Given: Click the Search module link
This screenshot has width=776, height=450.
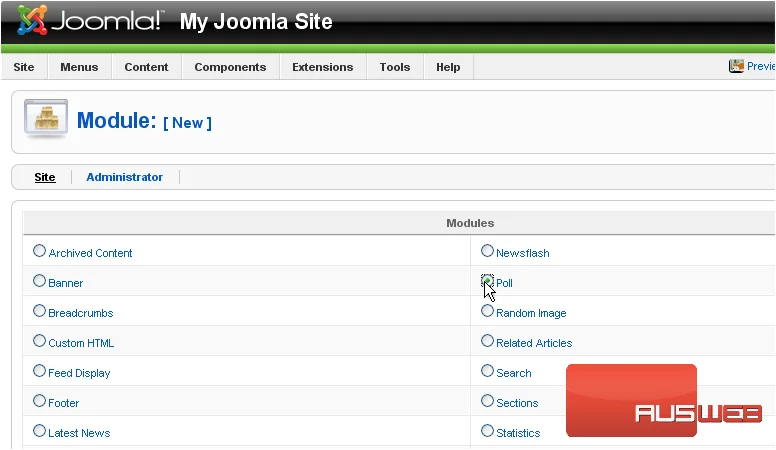Looking at the screenshot, I should pyautogui.click(x=514, y=373).
